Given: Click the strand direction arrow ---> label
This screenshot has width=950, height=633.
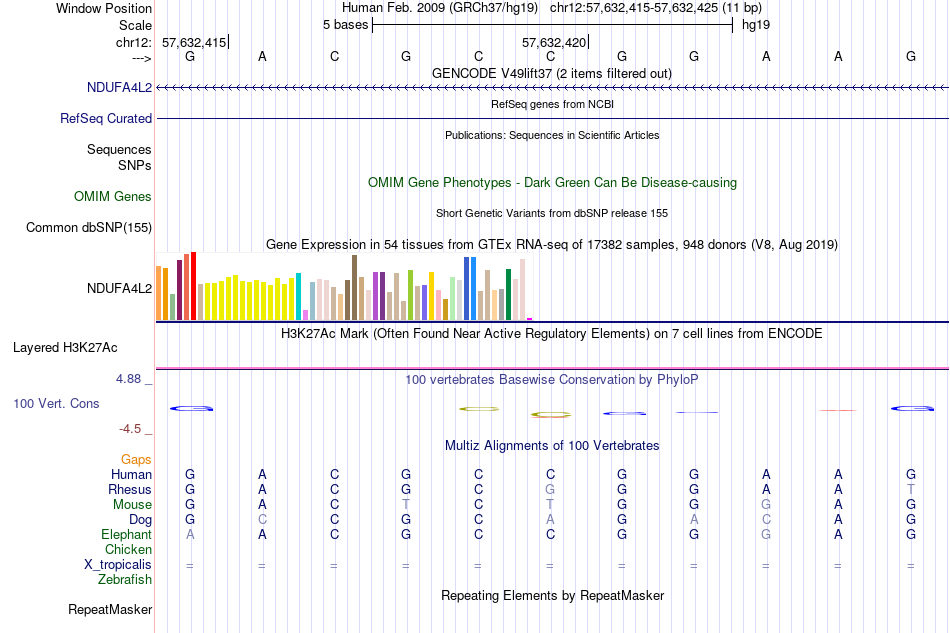Looking at the screenshot, I should point(141,58).
